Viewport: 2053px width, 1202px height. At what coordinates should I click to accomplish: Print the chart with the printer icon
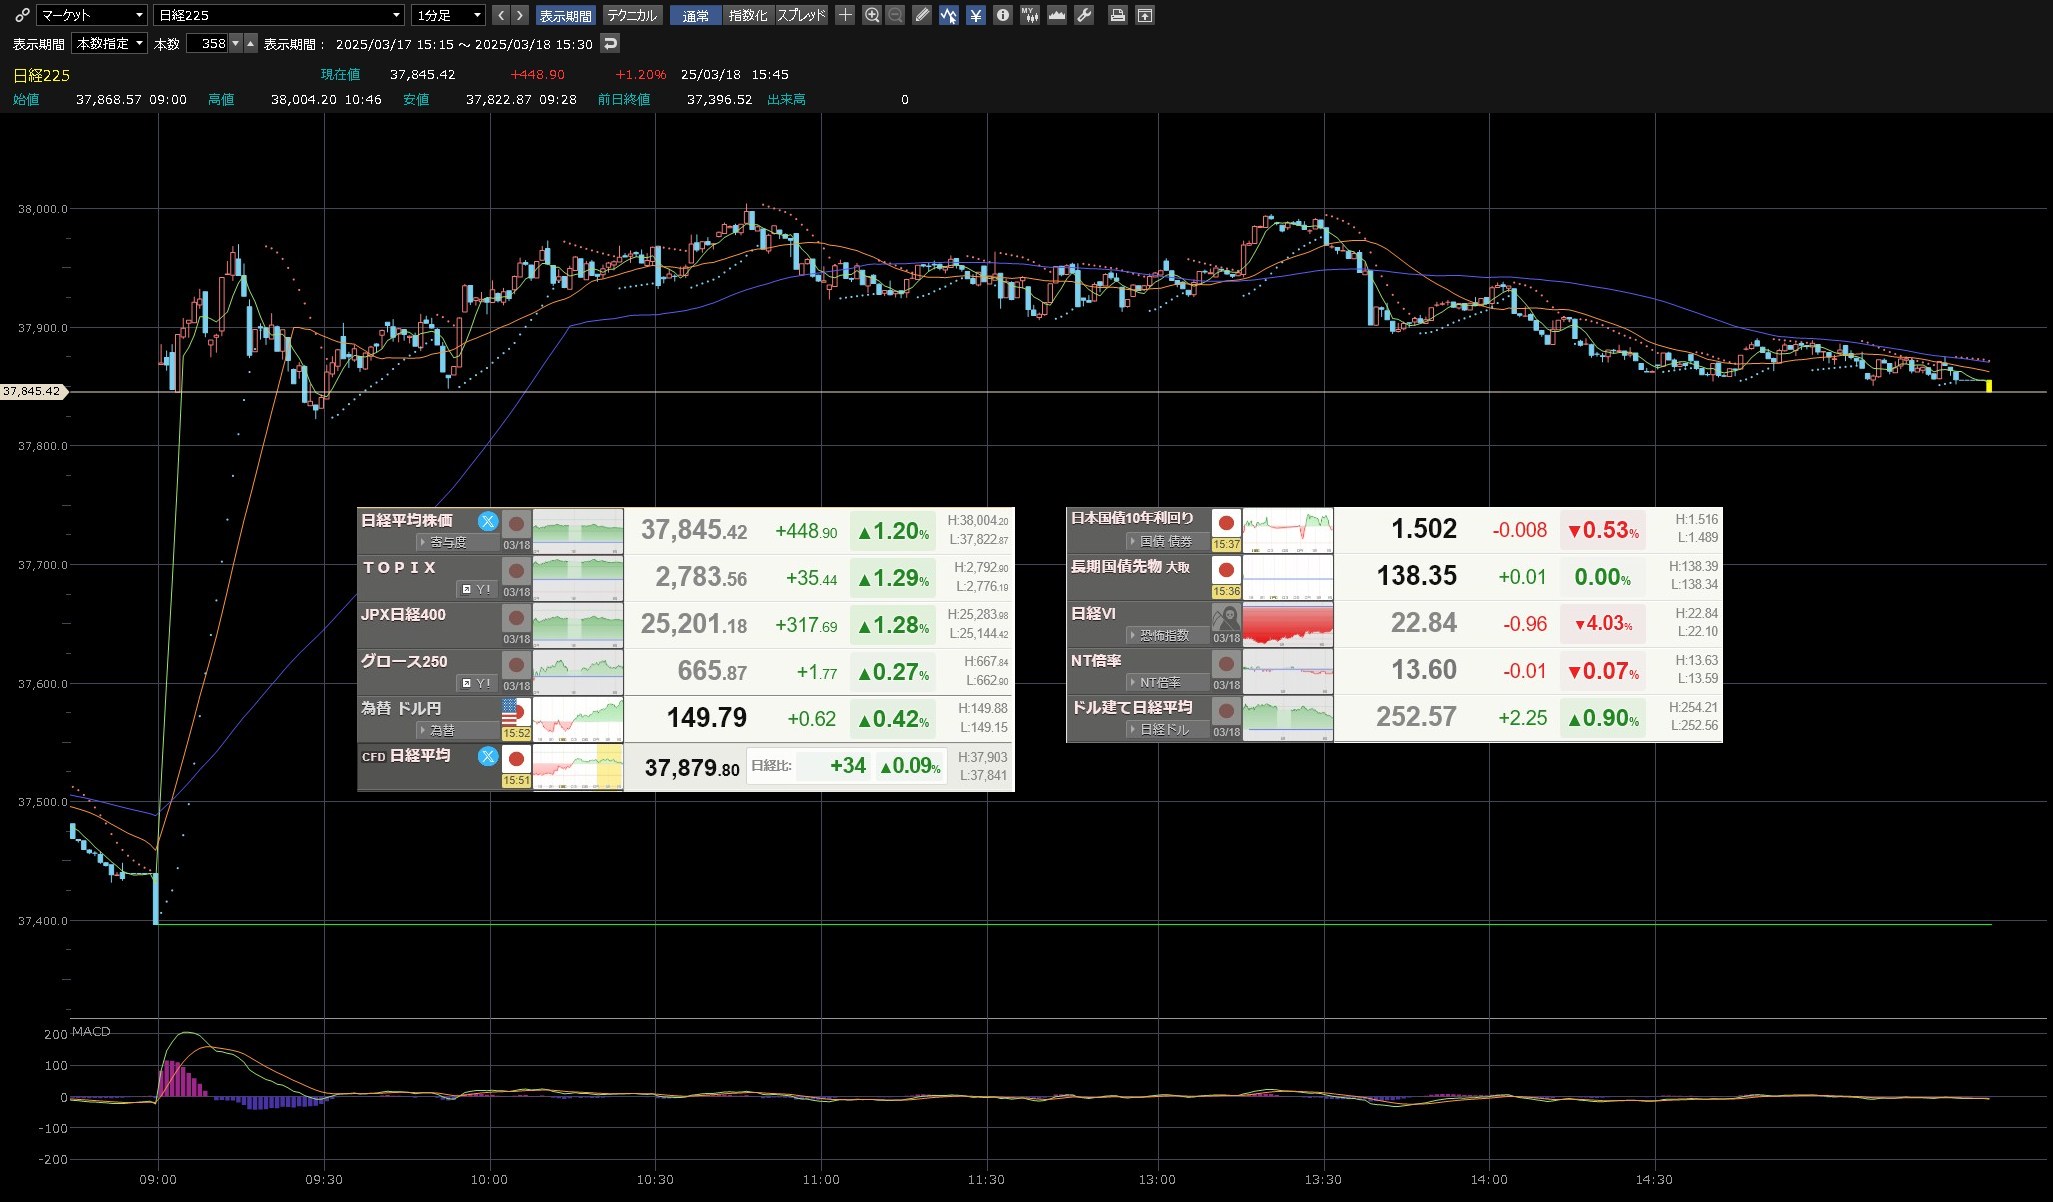[x=1118, y=15]
